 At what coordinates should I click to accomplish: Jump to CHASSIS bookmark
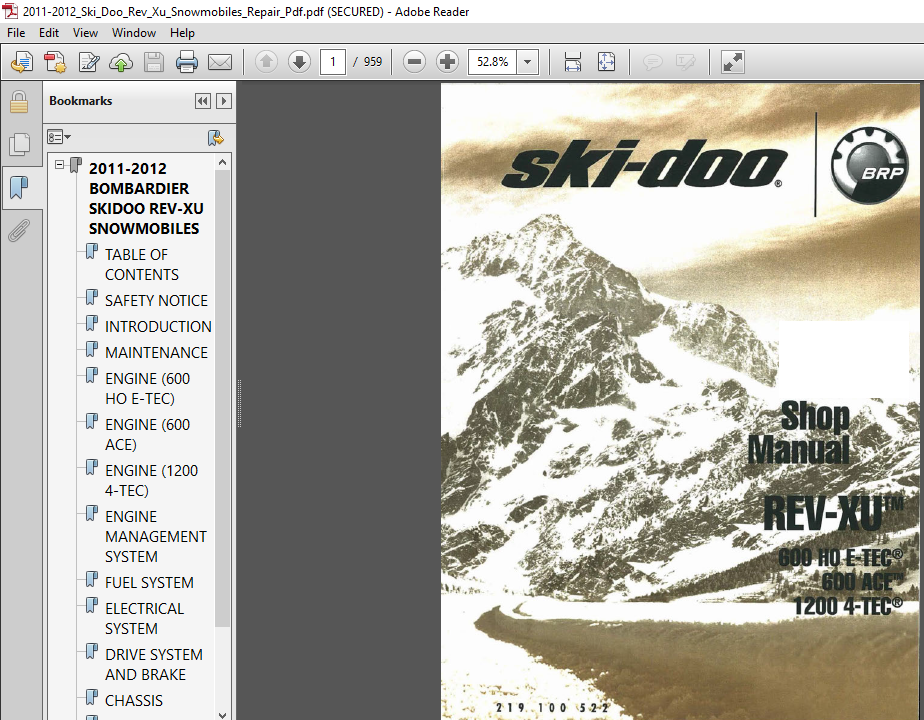tap(134, 701)
